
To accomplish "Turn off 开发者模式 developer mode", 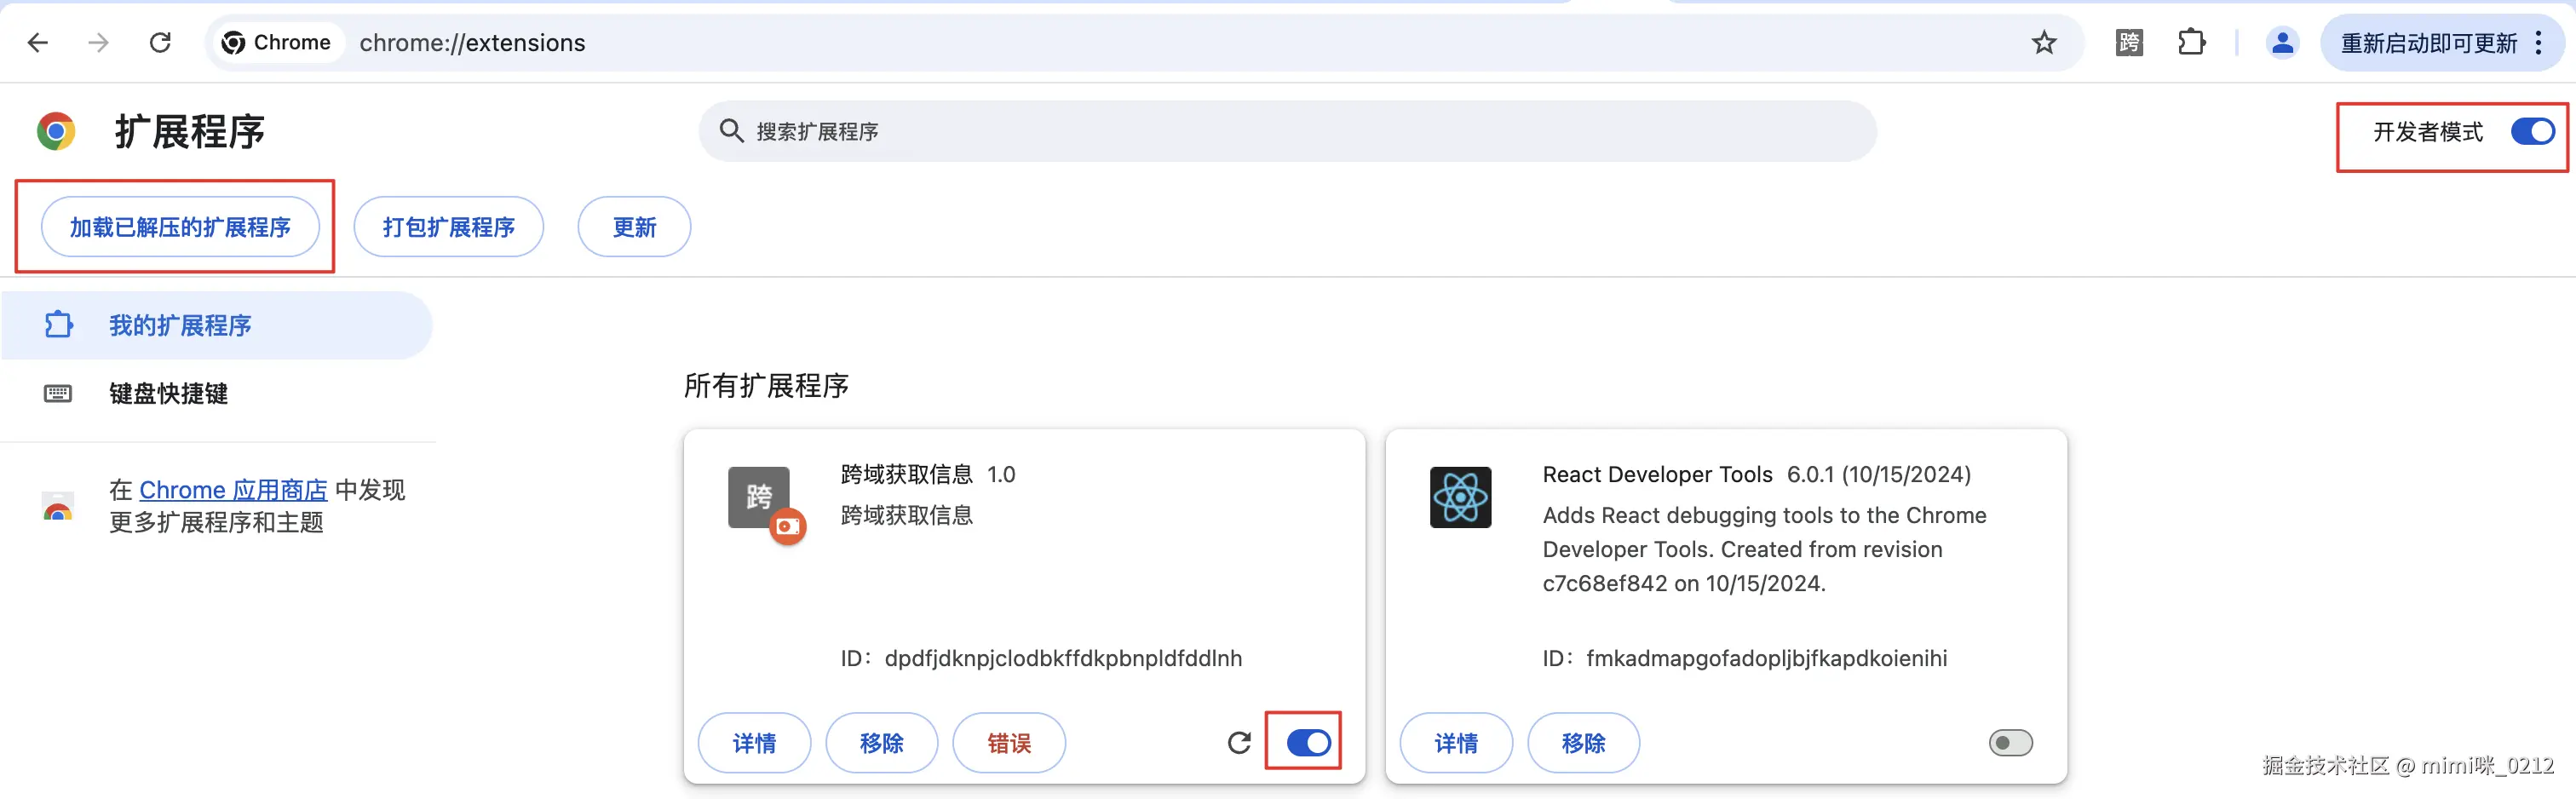I will tap(2532, 132).
